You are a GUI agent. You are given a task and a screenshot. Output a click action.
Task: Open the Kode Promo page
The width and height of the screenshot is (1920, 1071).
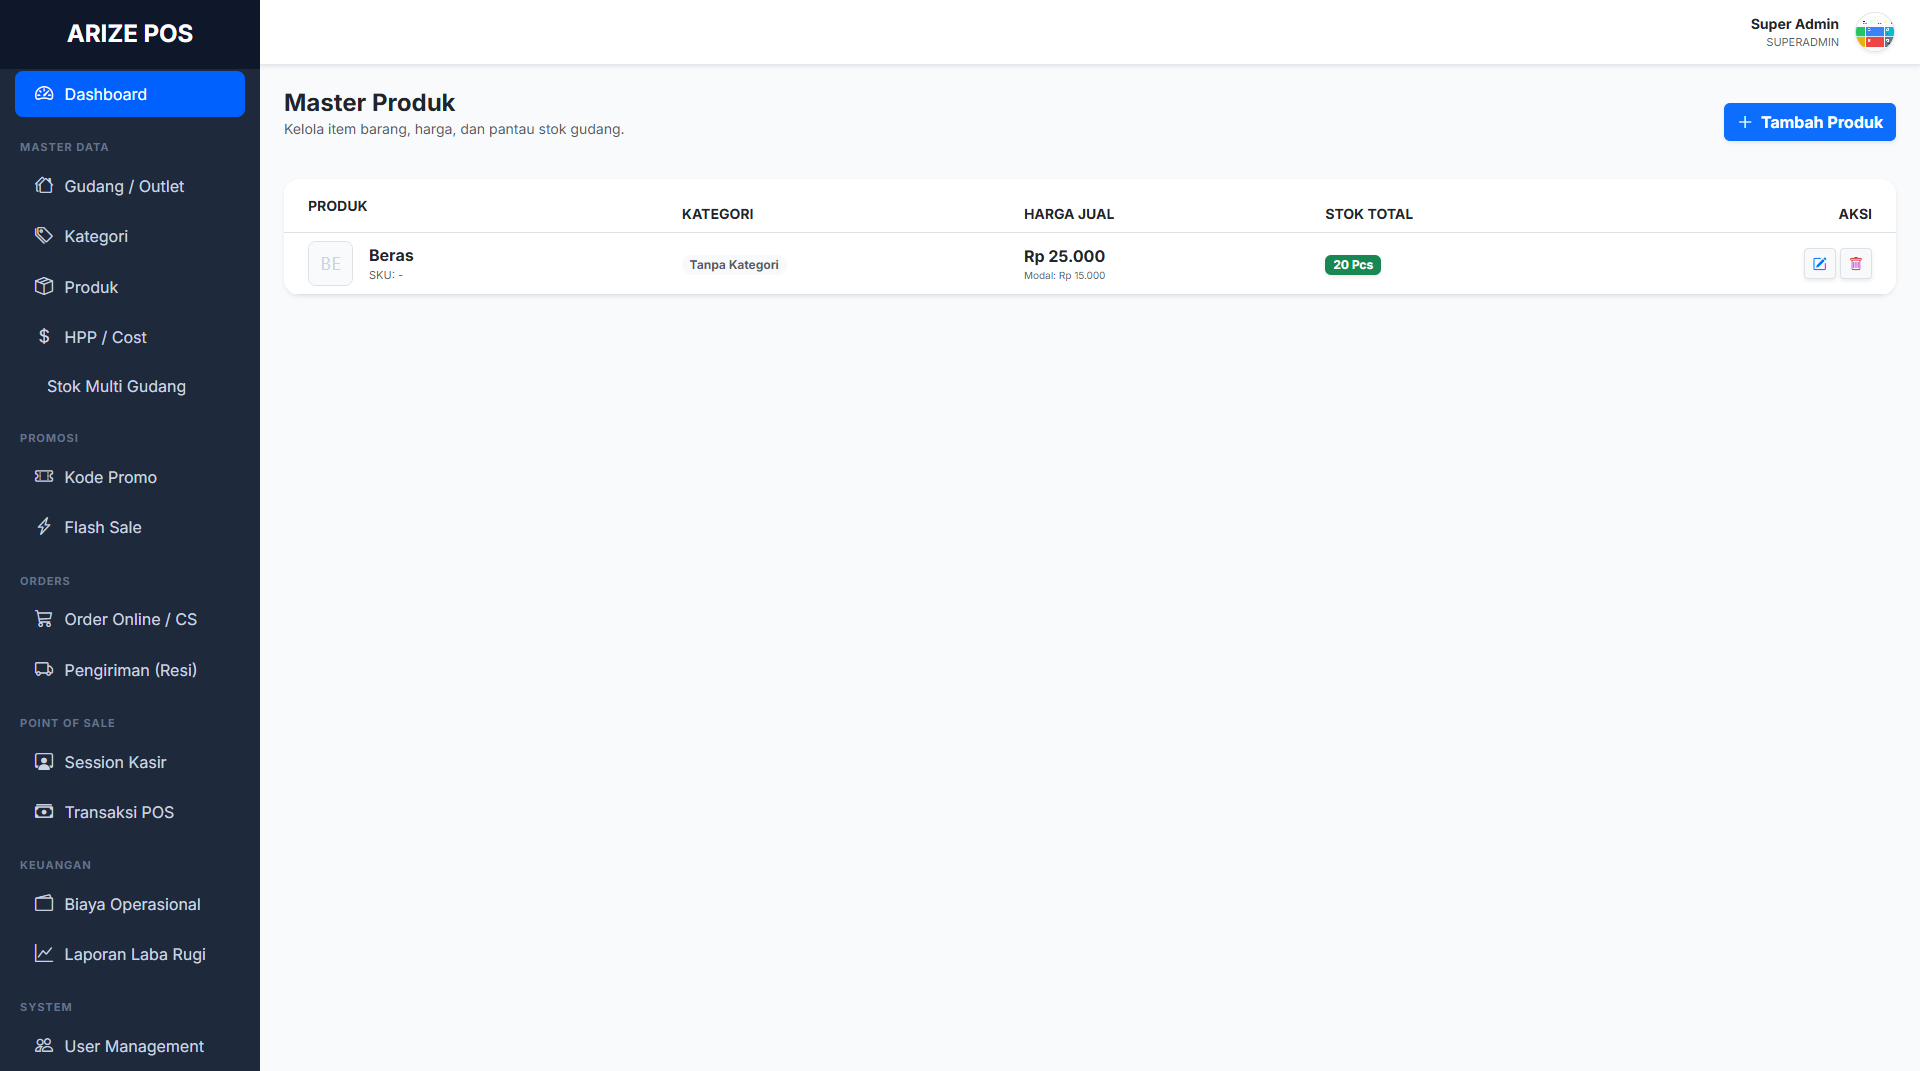pyautogui.click(x=110, y=477)
